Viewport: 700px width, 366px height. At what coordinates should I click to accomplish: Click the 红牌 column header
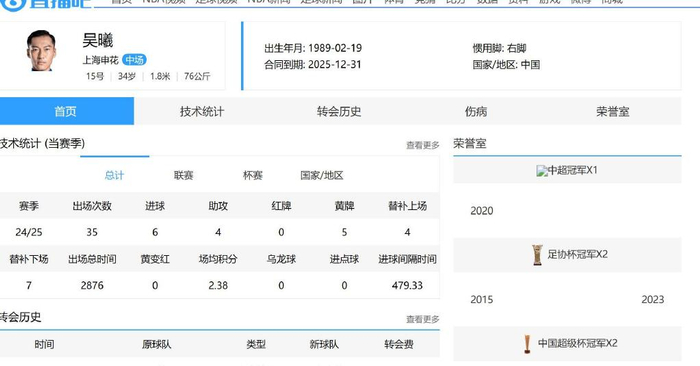click(x=281, y=206)
